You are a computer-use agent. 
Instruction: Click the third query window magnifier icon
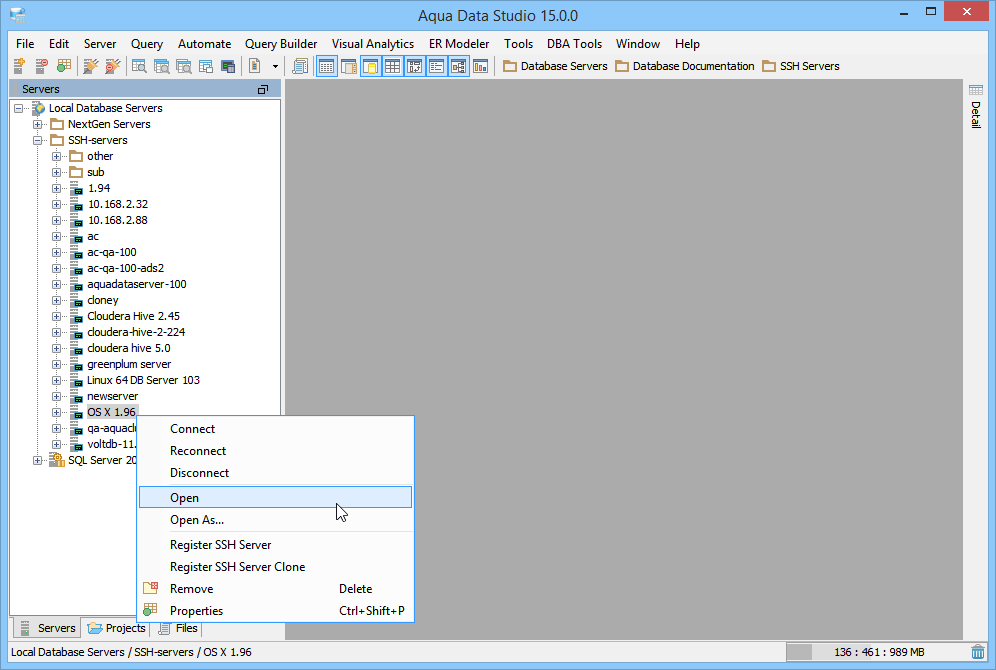click(x=184, y=66)
